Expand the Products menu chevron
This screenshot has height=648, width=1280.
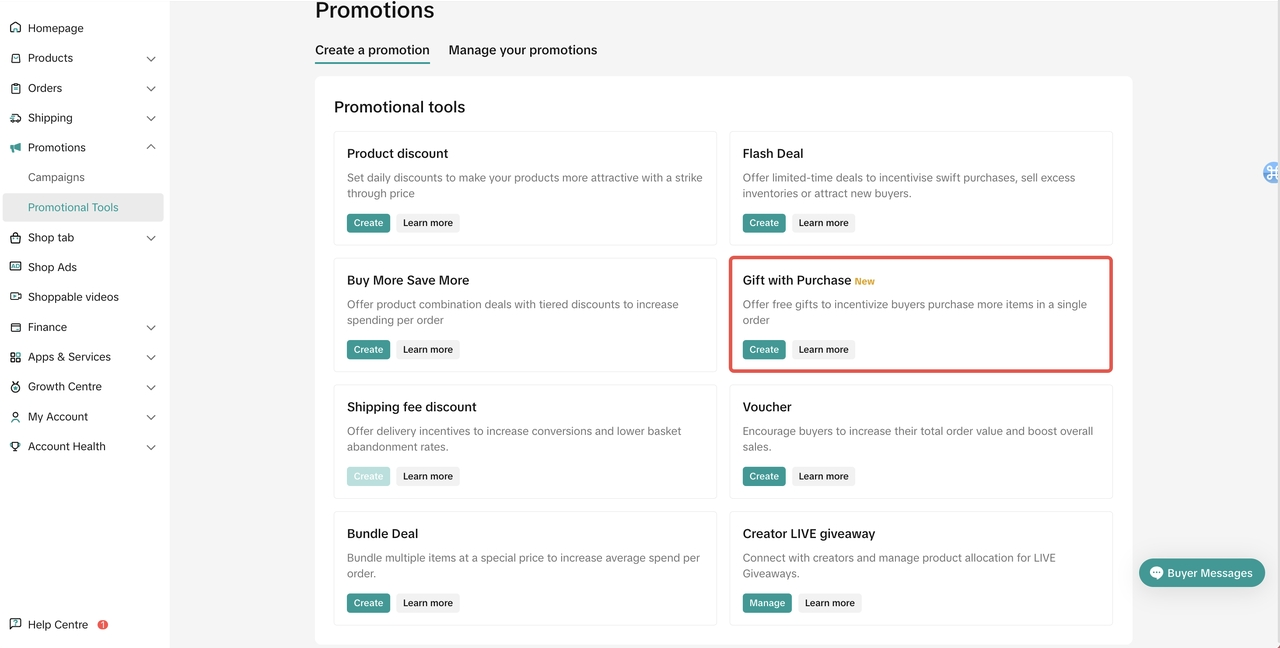click(151, 59)
